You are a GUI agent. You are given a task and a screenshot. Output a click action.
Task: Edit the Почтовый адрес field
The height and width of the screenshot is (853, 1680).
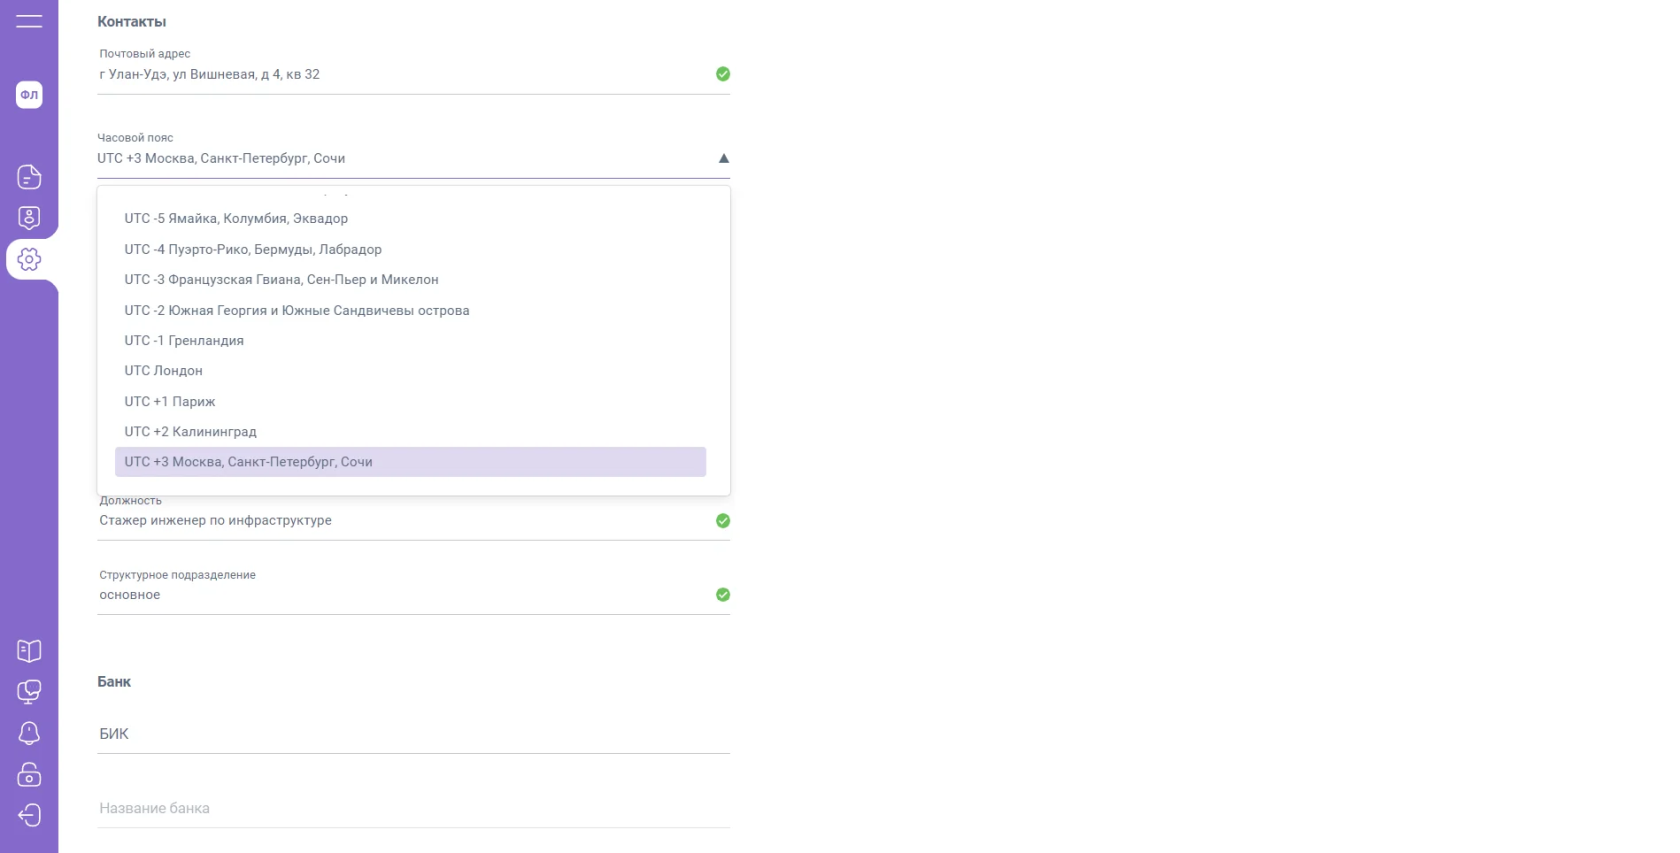[400, 75]
